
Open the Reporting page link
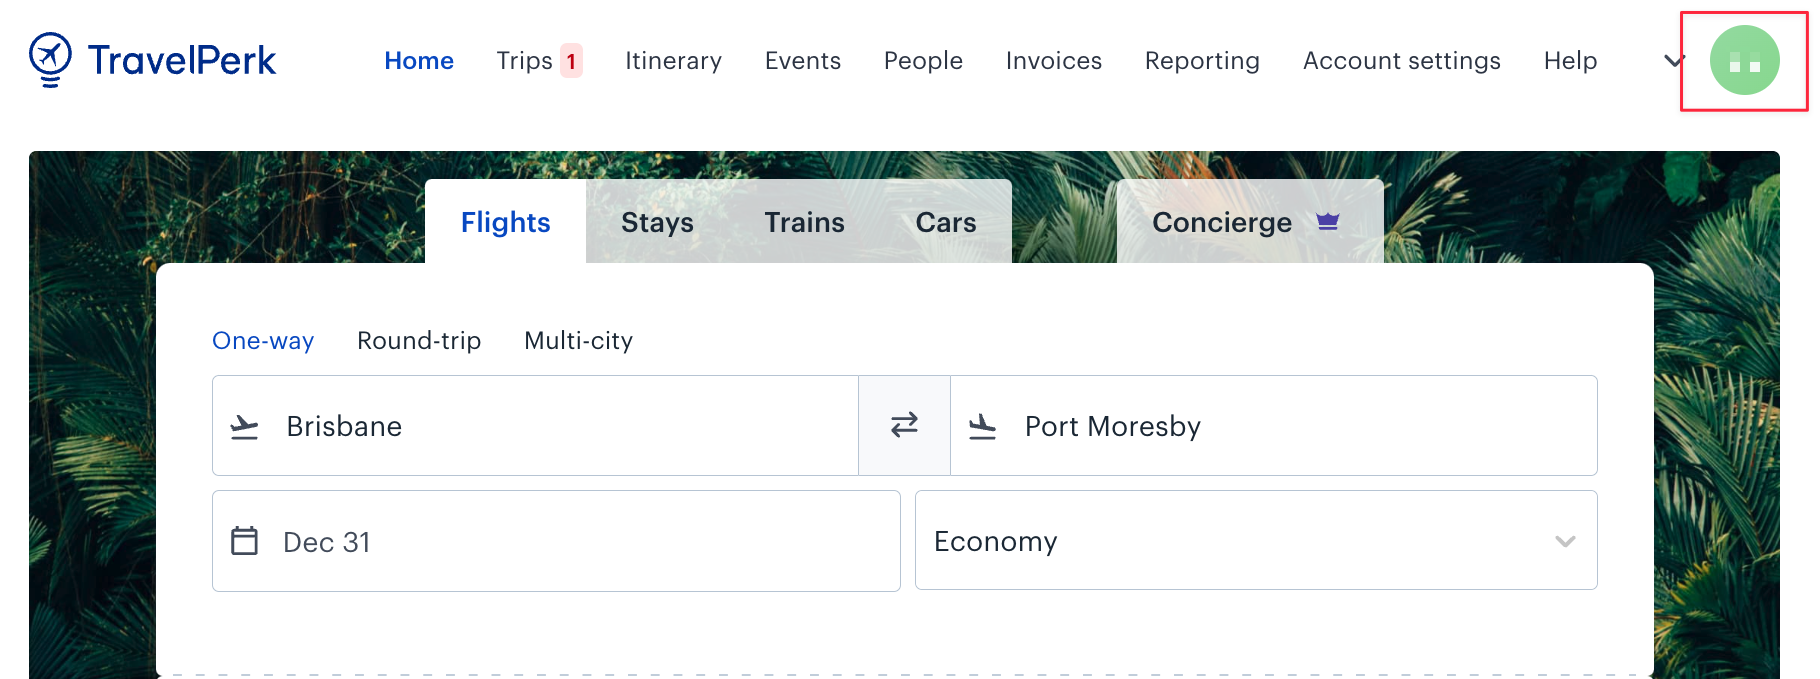pos(1202,61)
